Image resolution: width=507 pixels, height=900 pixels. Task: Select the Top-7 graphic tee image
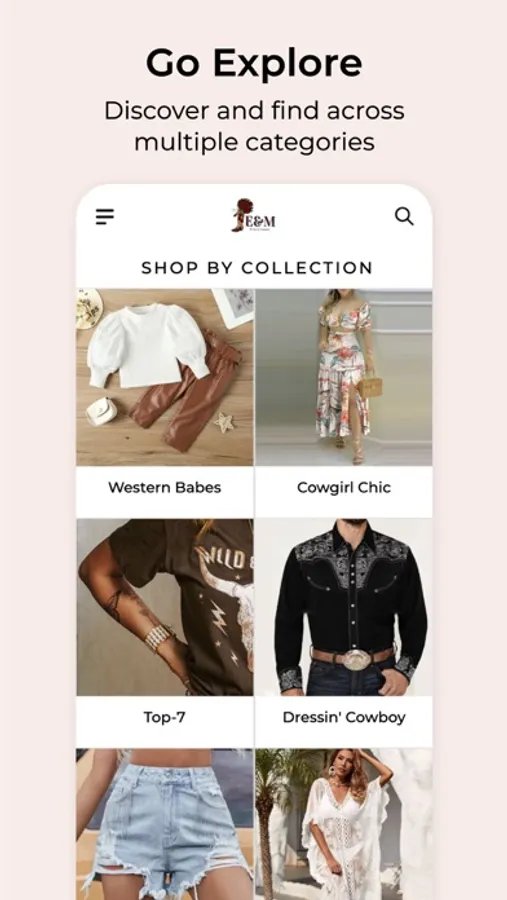165,607
